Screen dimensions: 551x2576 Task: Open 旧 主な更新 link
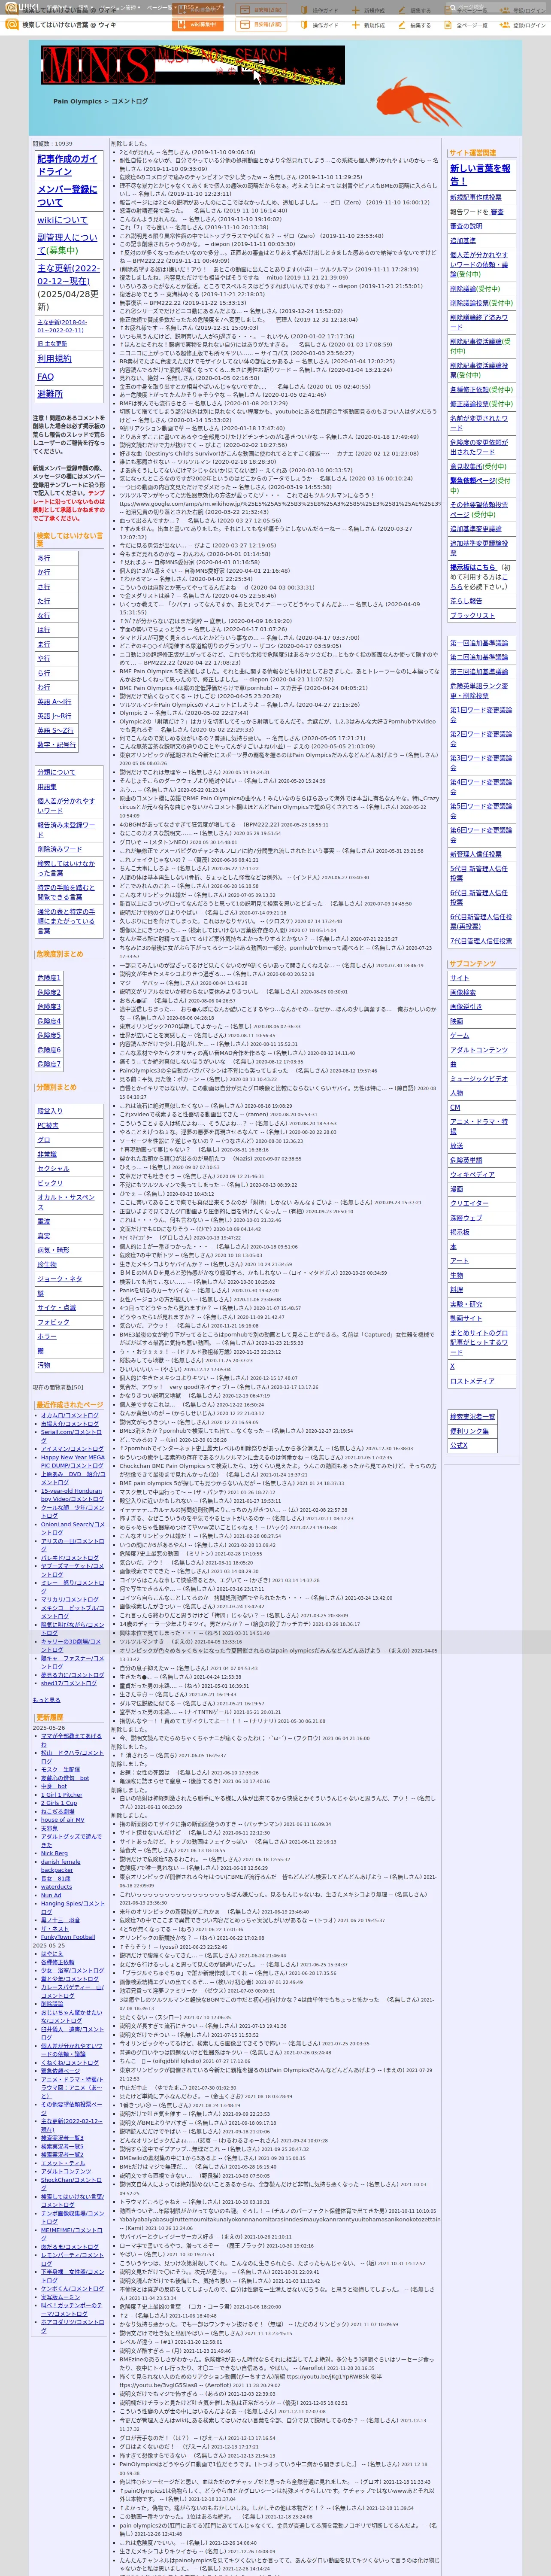[52, 343]
